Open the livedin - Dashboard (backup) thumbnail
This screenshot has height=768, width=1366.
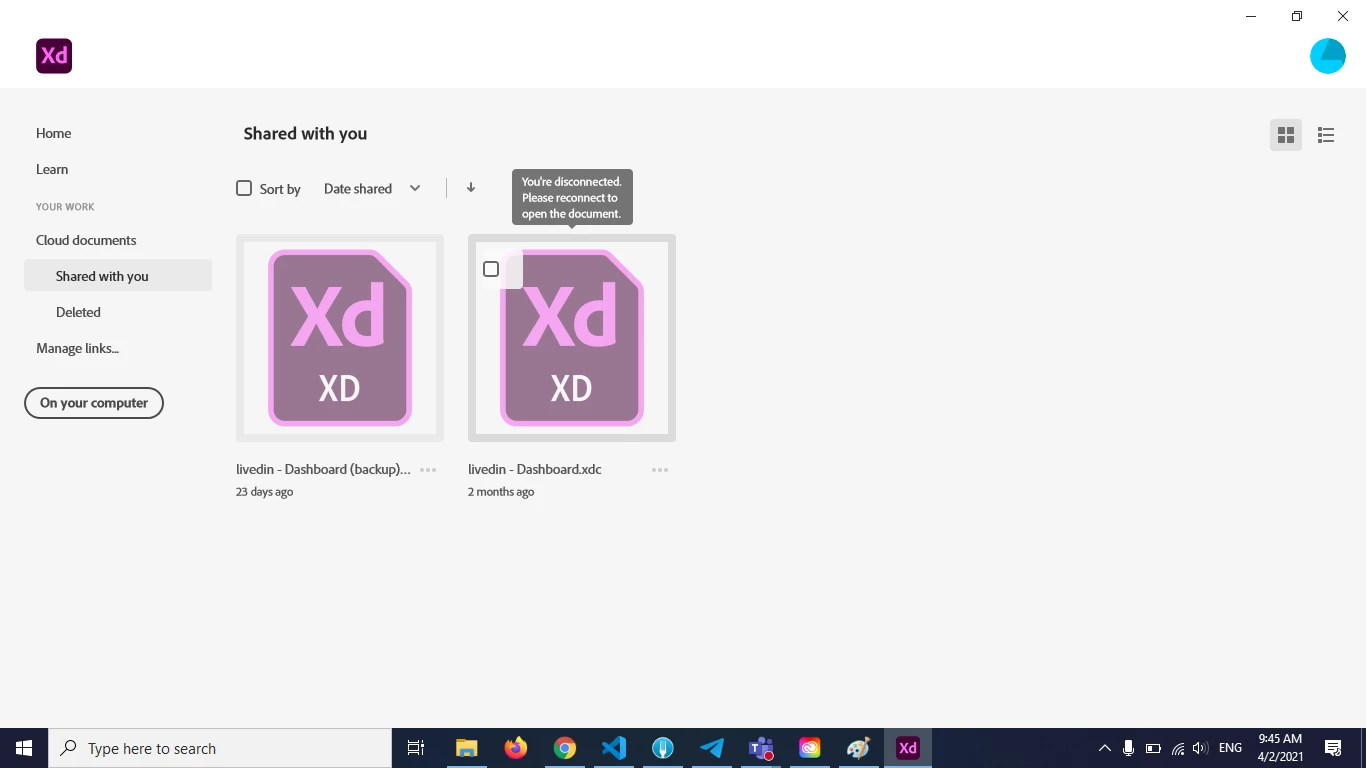[340, 338]
